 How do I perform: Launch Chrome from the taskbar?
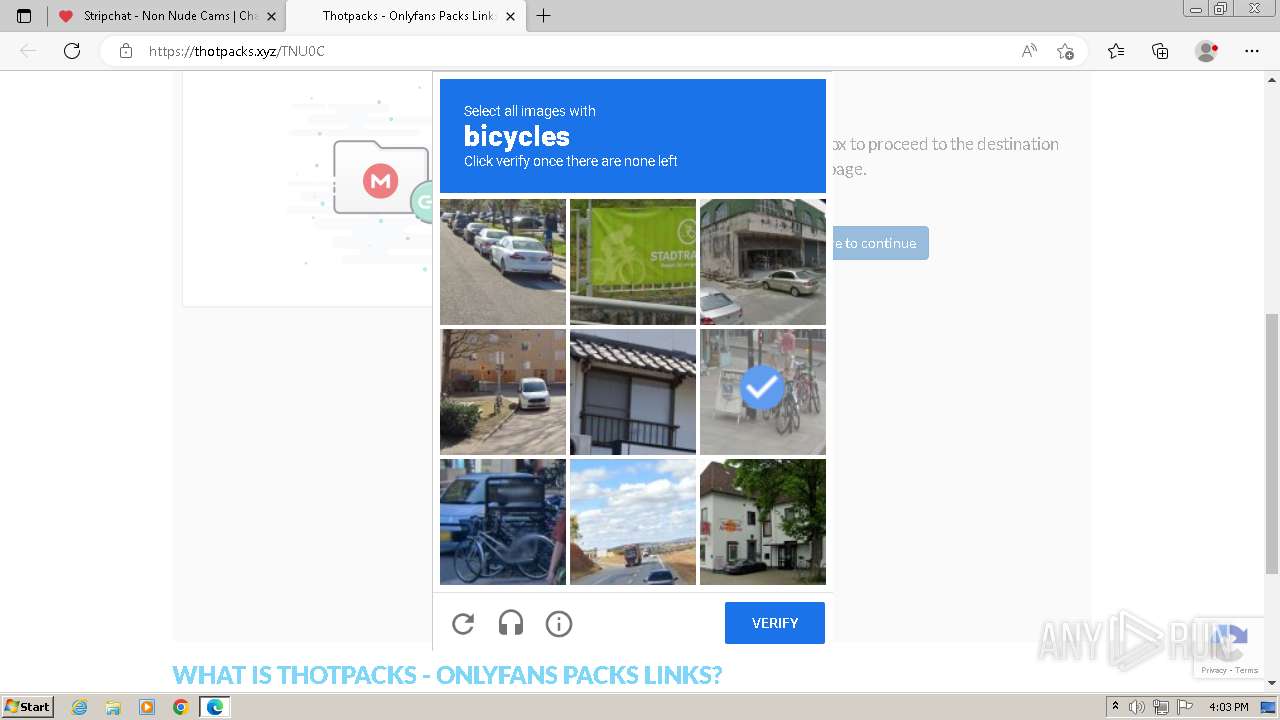click(x=180, y=707)
